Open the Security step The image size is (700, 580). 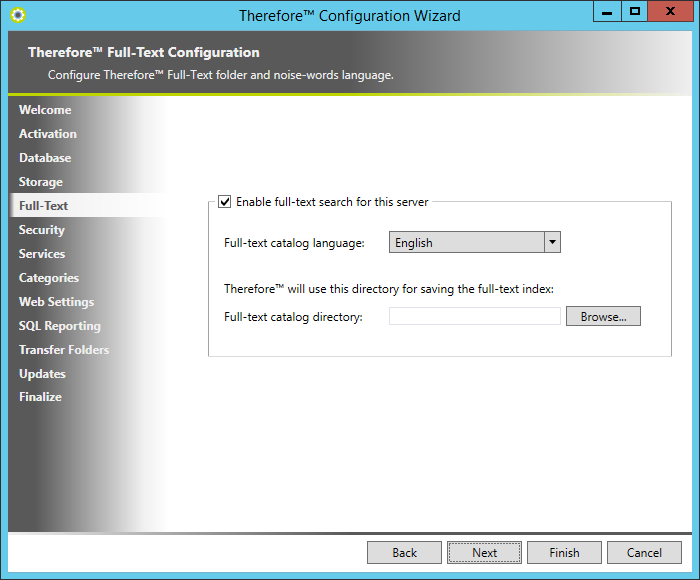coord(42,230)
